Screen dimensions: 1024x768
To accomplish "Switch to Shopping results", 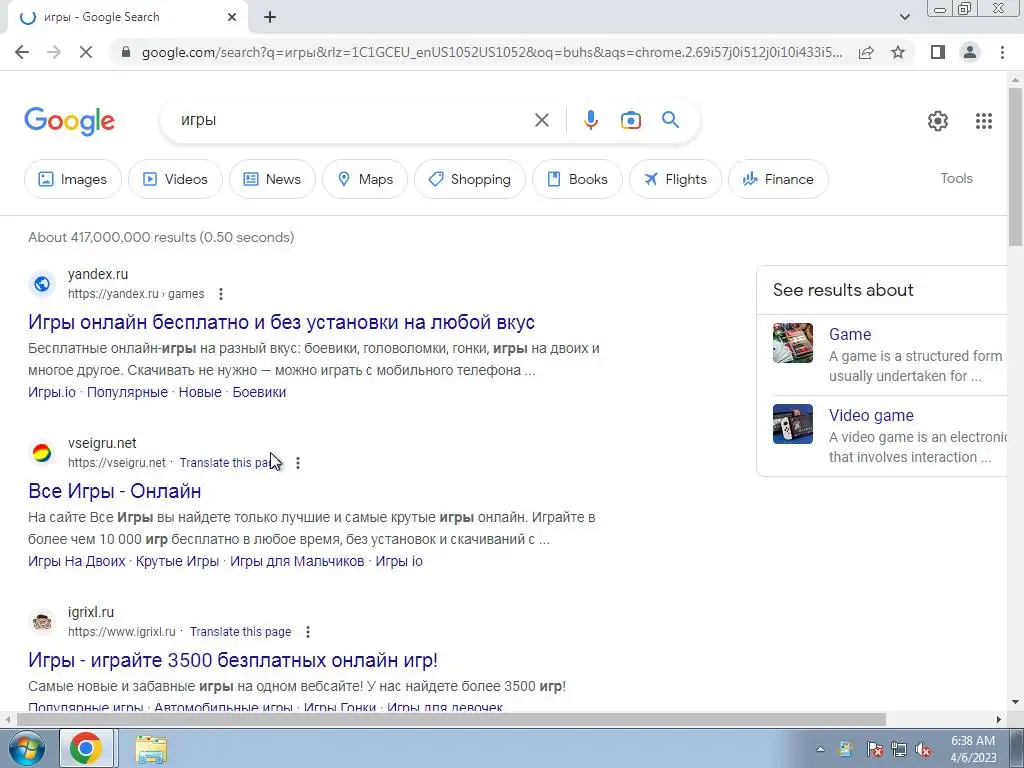I will 470,179.
